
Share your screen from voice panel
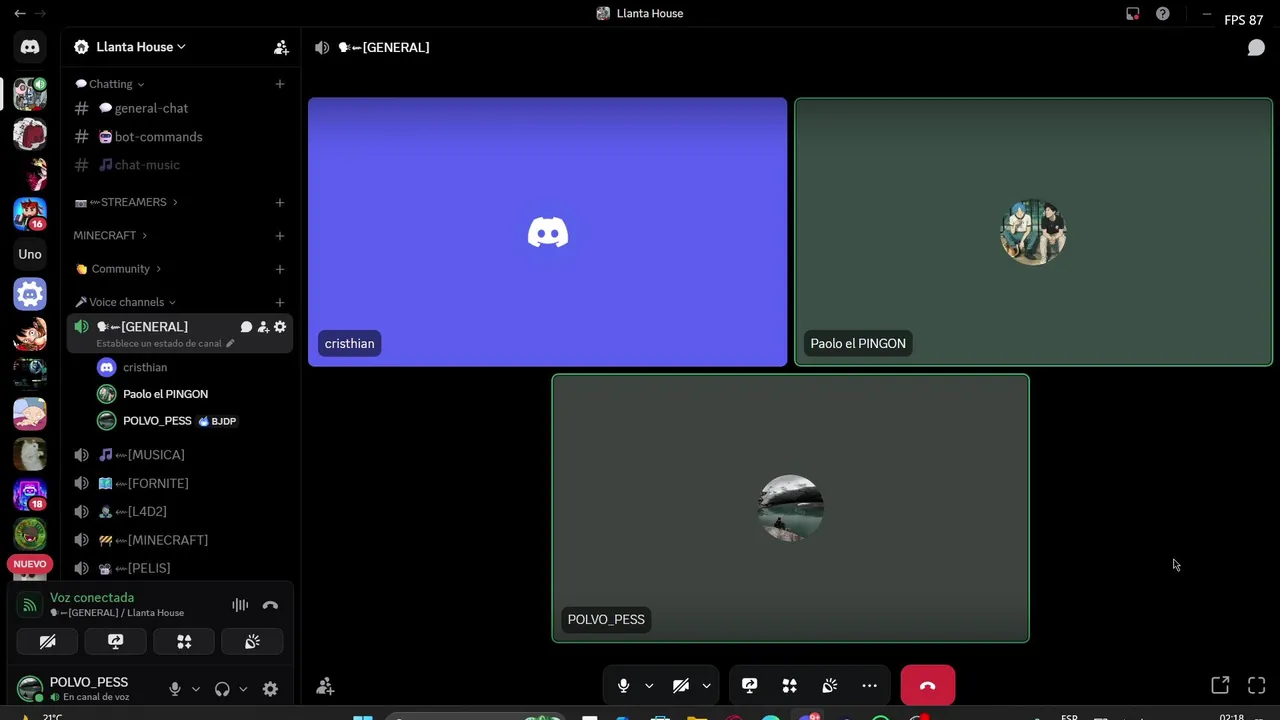click(116, 642)
